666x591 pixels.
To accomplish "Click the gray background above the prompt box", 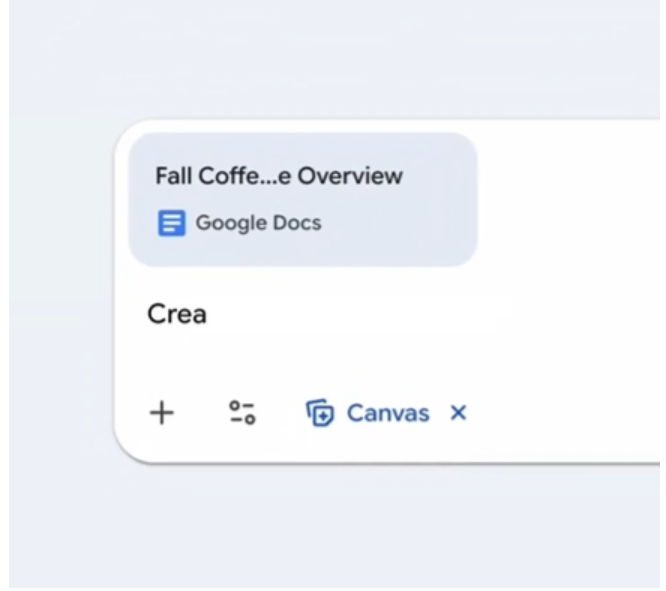I will tap(330, 60).
